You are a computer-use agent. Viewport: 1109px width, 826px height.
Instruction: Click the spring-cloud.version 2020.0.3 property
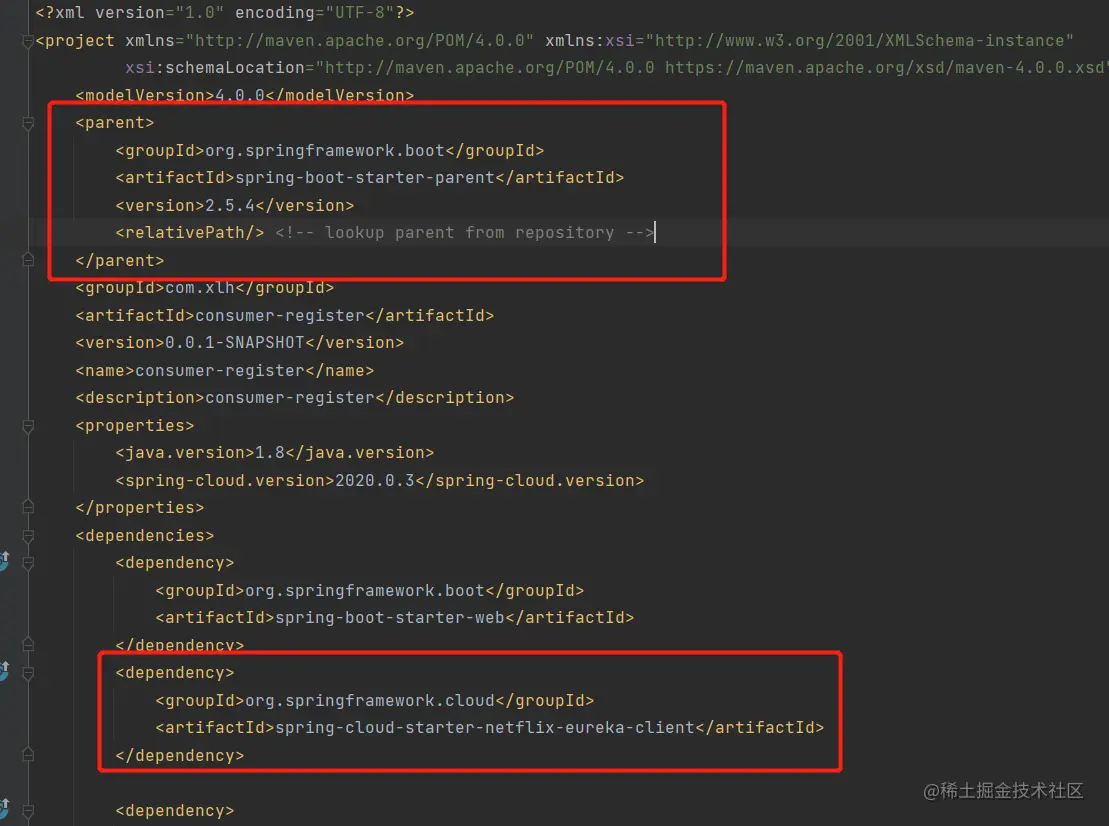(x=380, y=481)
